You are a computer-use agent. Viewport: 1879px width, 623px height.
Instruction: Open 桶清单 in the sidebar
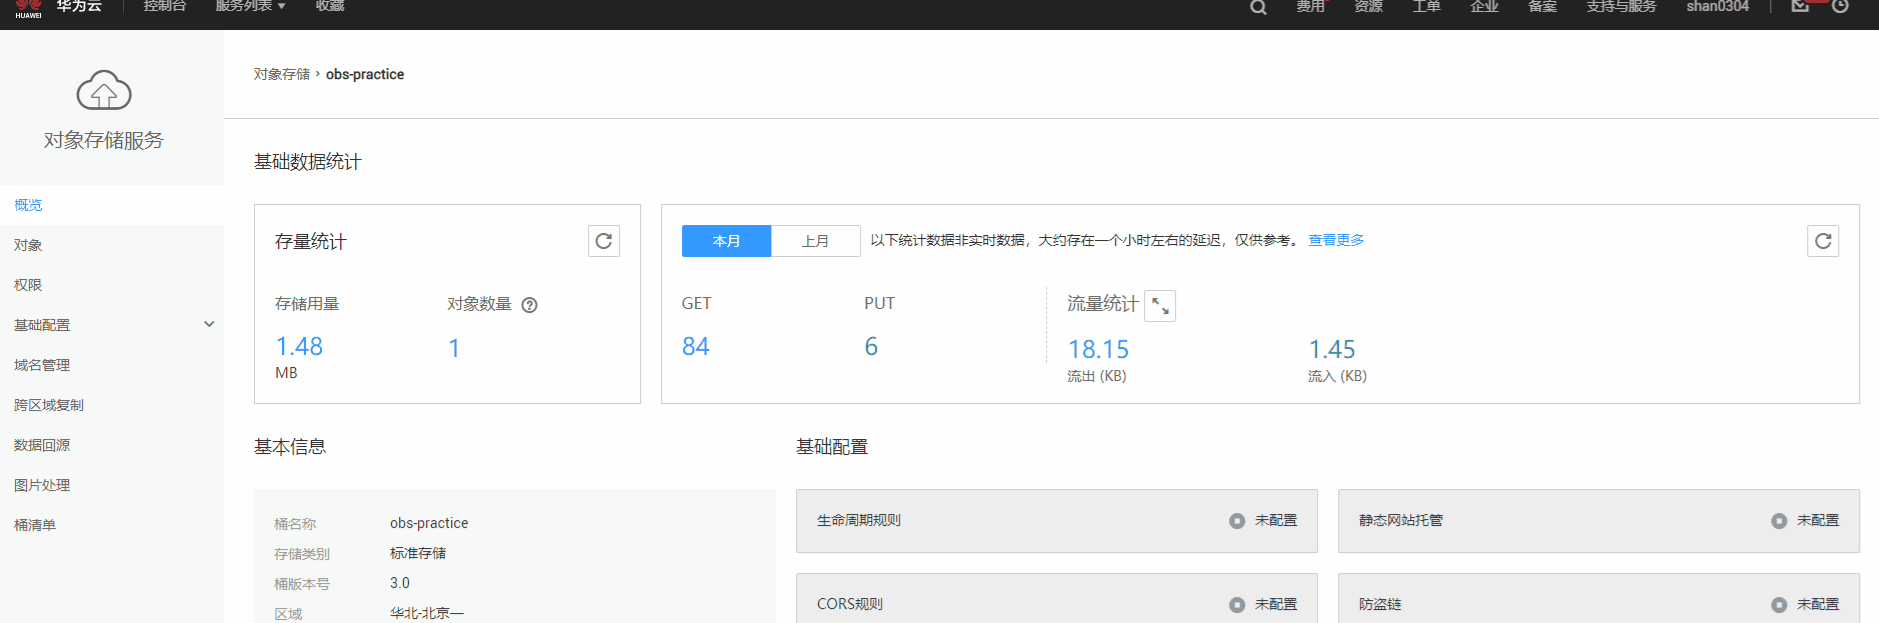click(112, 525)
